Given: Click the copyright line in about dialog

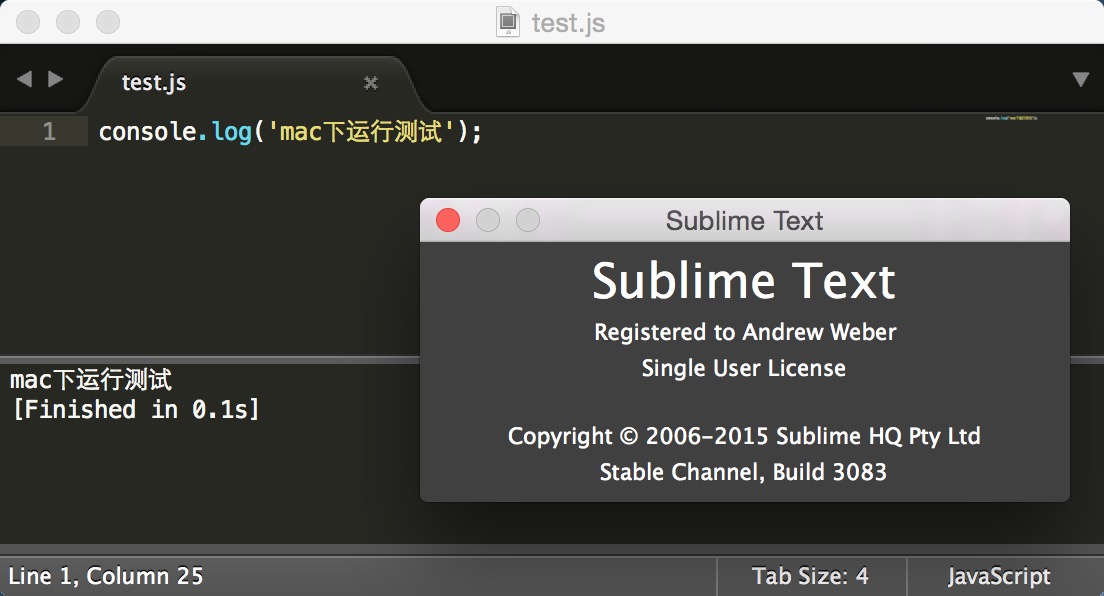Looking at the screenshot, I should coord(744,436).
